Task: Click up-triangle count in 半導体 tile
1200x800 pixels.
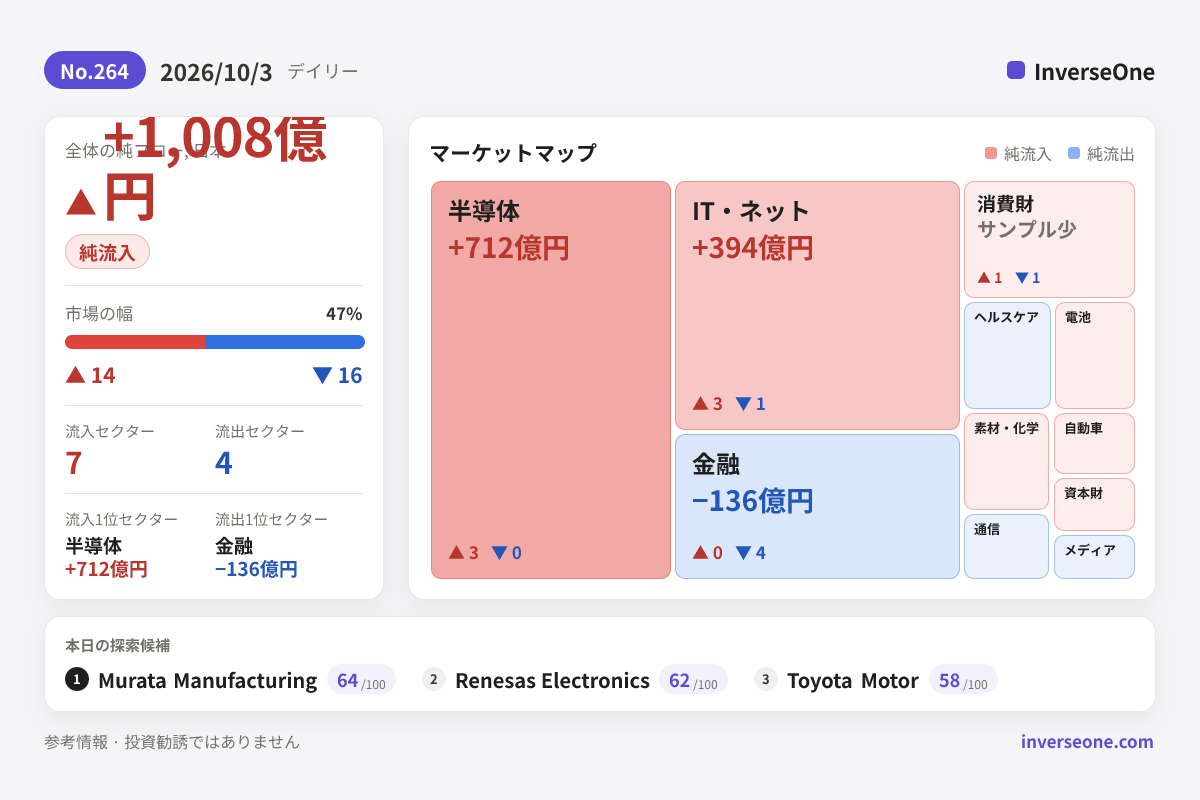Action: [463, 552]
